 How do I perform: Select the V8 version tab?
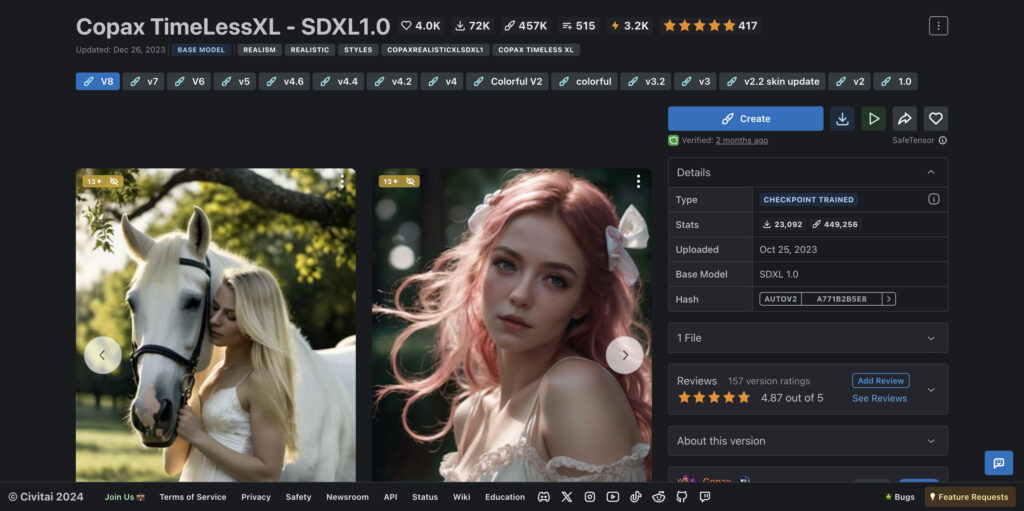point(97,82)
